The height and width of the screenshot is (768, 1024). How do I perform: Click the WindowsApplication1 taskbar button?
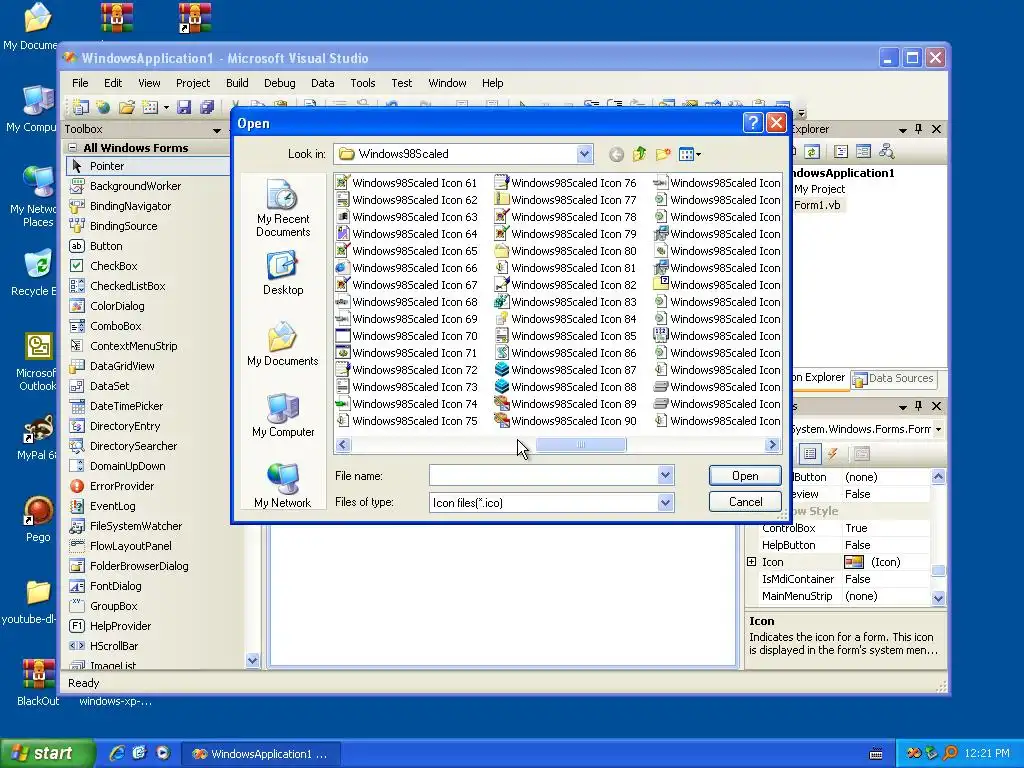point(260,754)
